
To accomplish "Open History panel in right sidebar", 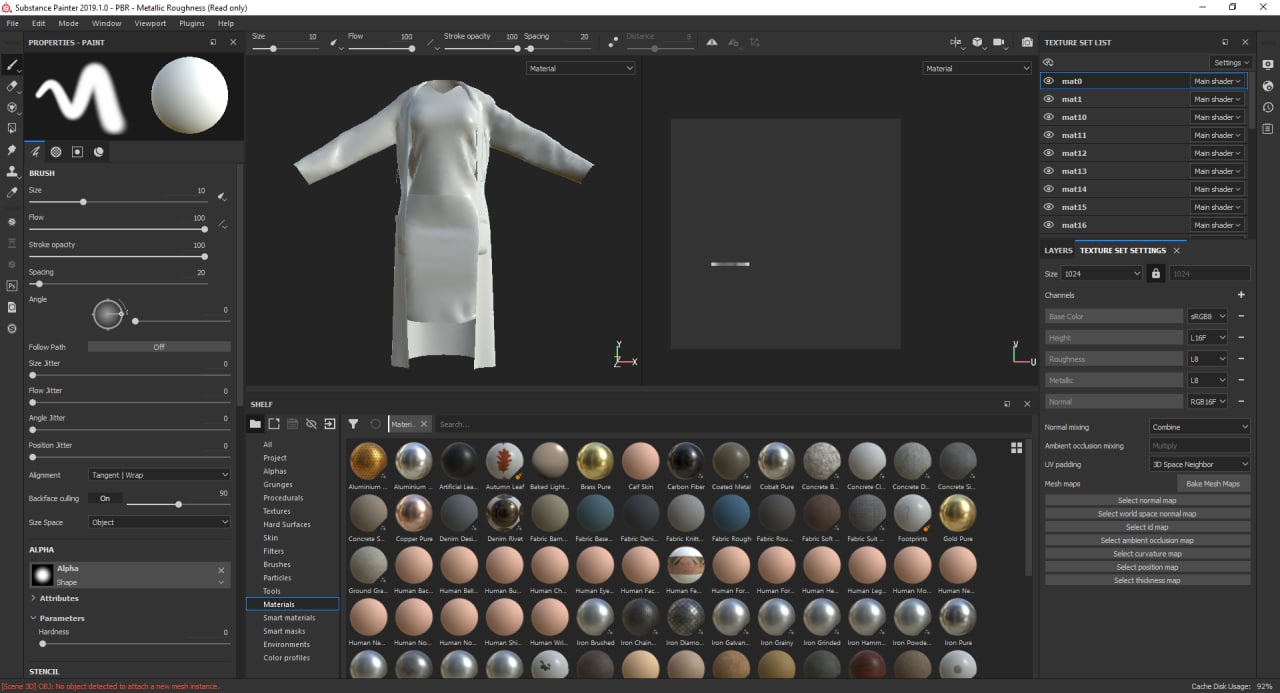I will tap(1268, 107).
